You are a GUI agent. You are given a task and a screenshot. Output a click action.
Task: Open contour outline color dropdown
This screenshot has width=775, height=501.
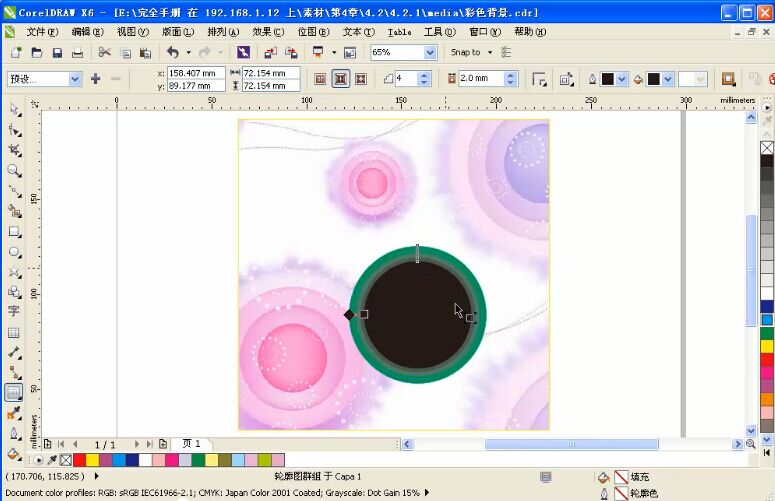pos(622,79)
